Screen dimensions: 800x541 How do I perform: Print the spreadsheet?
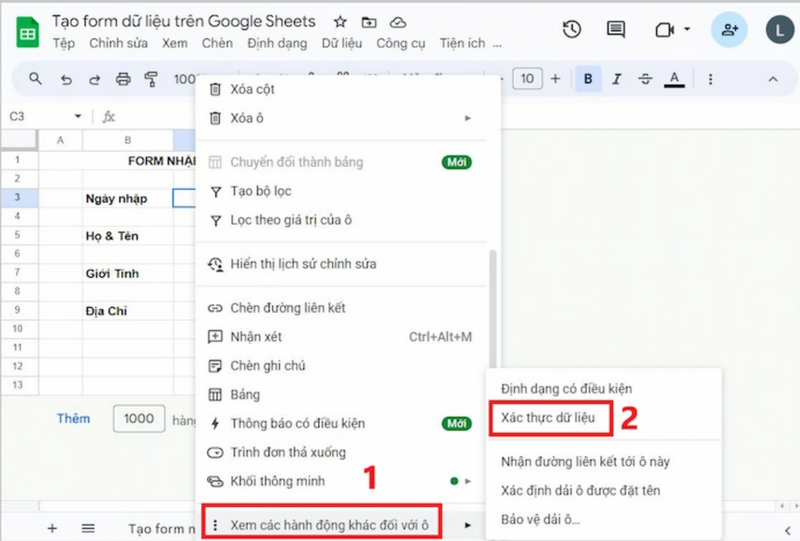pyautogui.click(x=123, y=79)
